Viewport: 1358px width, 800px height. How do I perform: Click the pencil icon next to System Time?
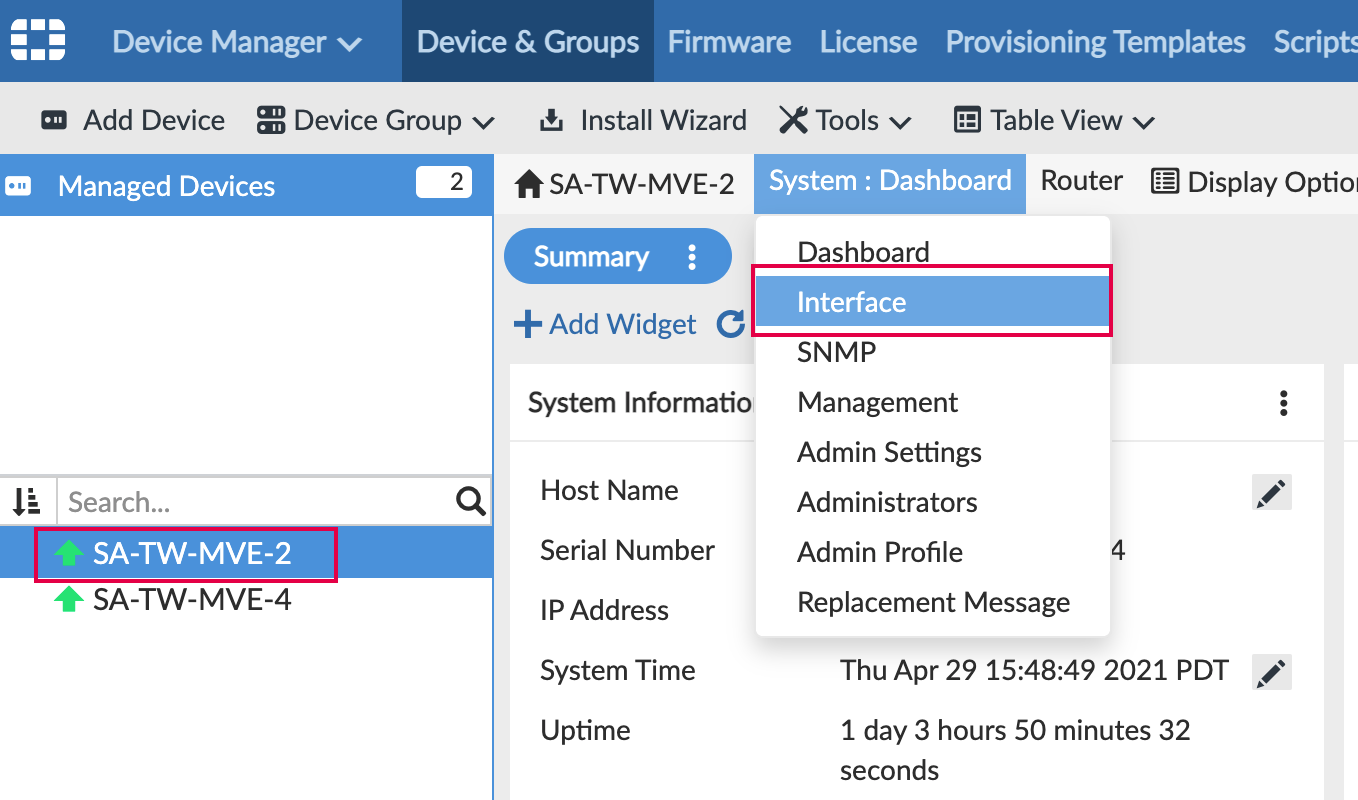coord(1271,671)
